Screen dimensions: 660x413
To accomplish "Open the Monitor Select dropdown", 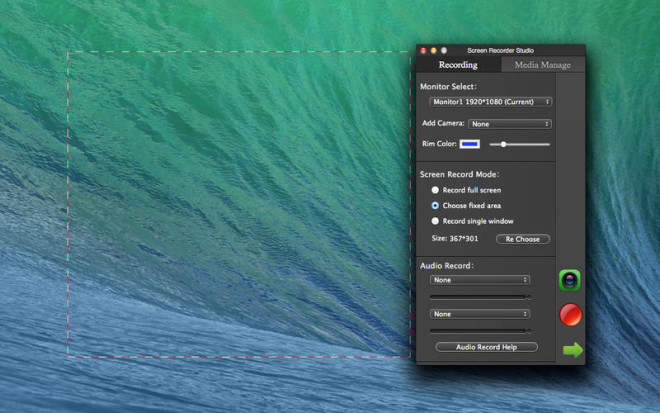I will (x=490, y=102).
